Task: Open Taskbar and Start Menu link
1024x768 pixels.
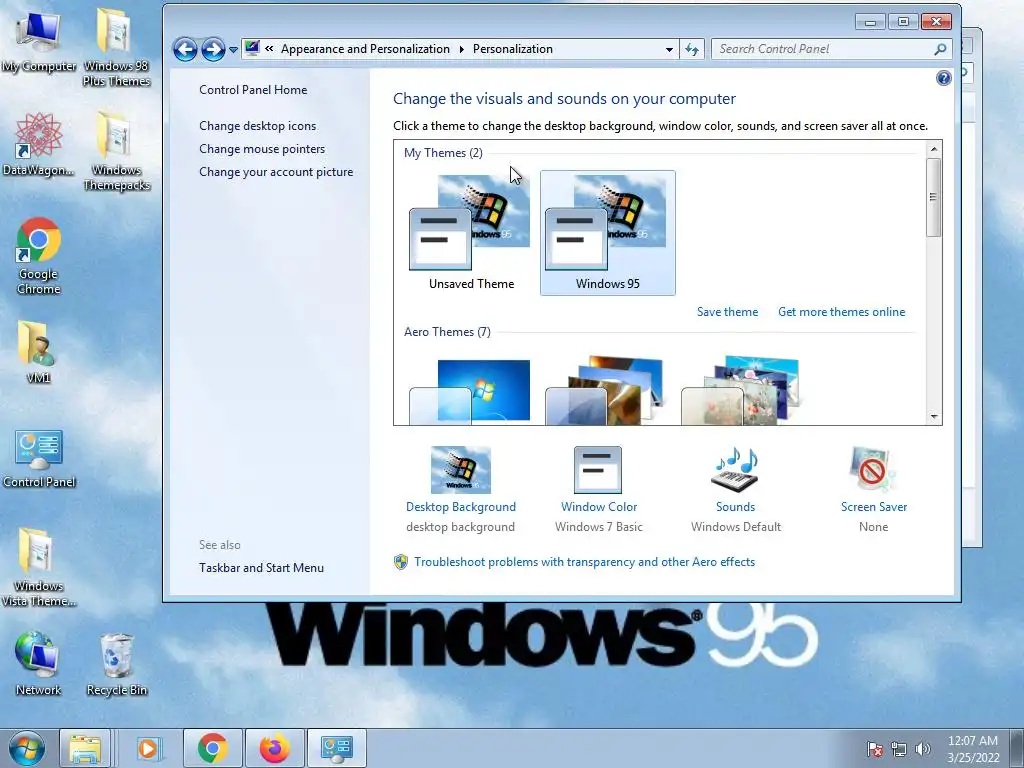Action: (261, 568)
